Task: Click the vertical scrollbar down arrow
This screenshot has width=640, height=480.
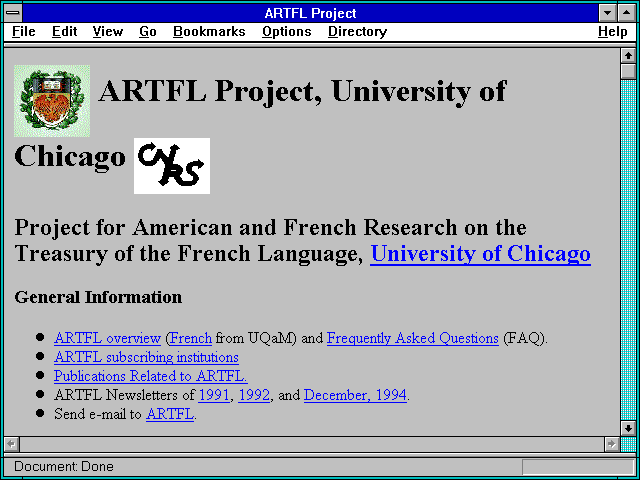Action: tap(628, 429)
